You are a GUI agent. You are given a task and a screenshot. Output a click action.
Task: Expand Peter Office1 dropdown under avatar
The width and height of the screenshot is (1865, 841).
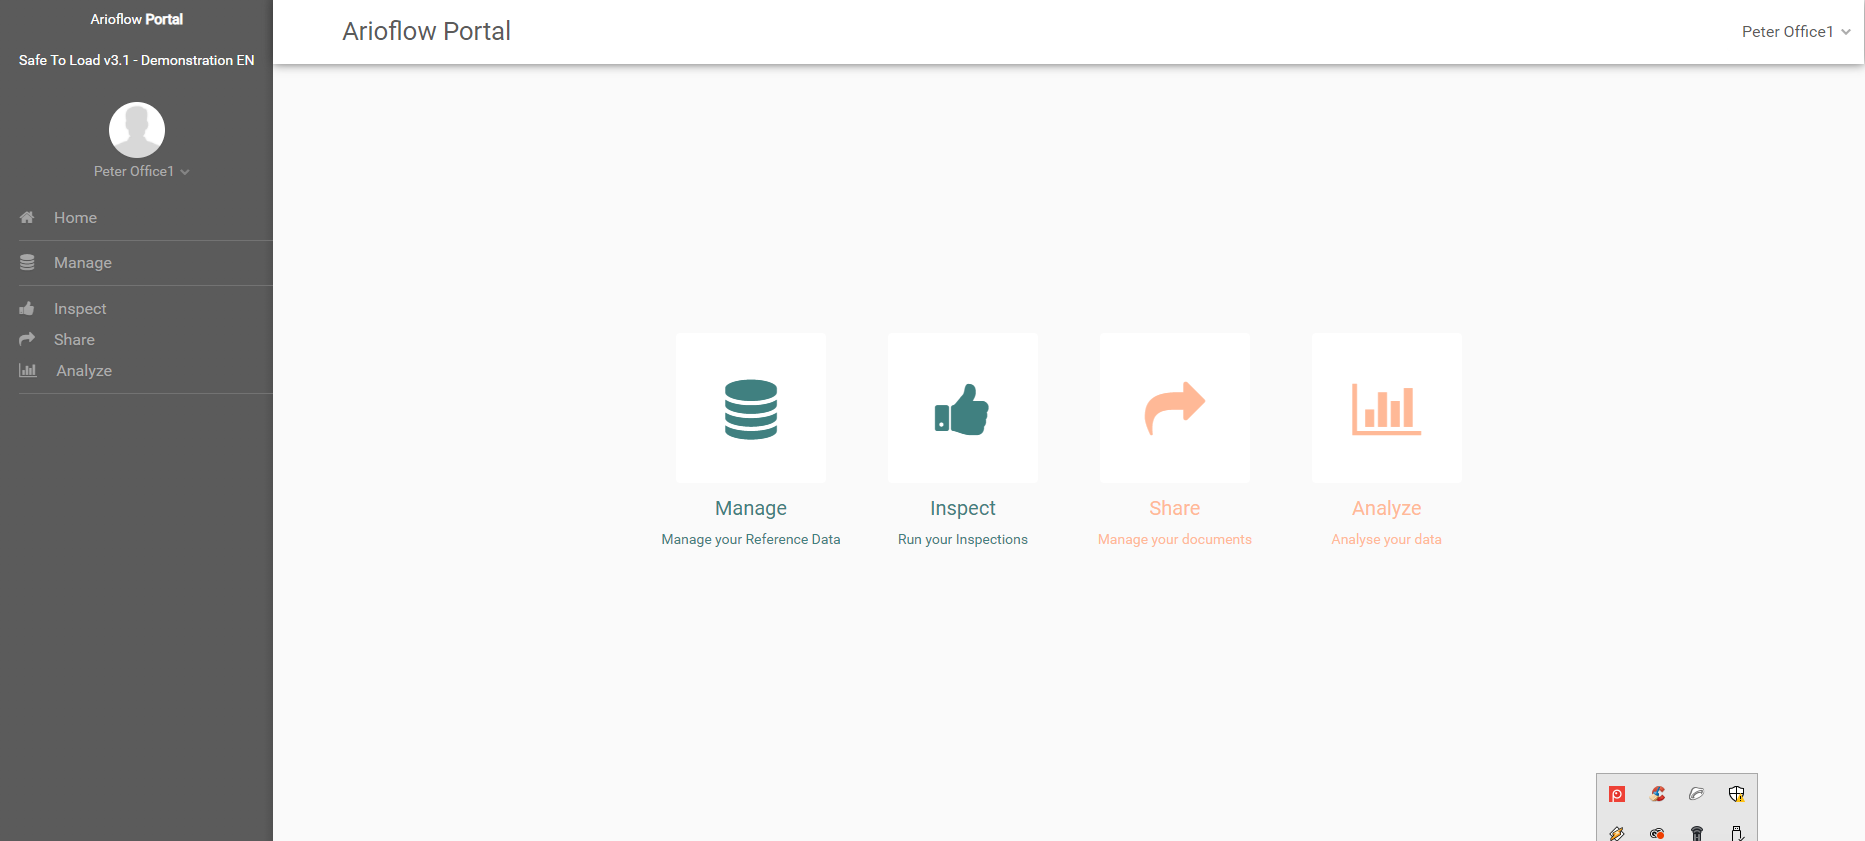click(141, 171)
